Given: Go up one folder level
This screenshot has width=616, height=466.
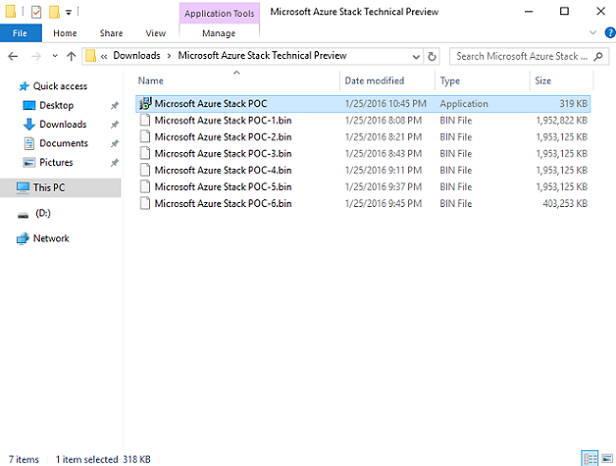Looking at the screenshot, I should coord(71,57).
